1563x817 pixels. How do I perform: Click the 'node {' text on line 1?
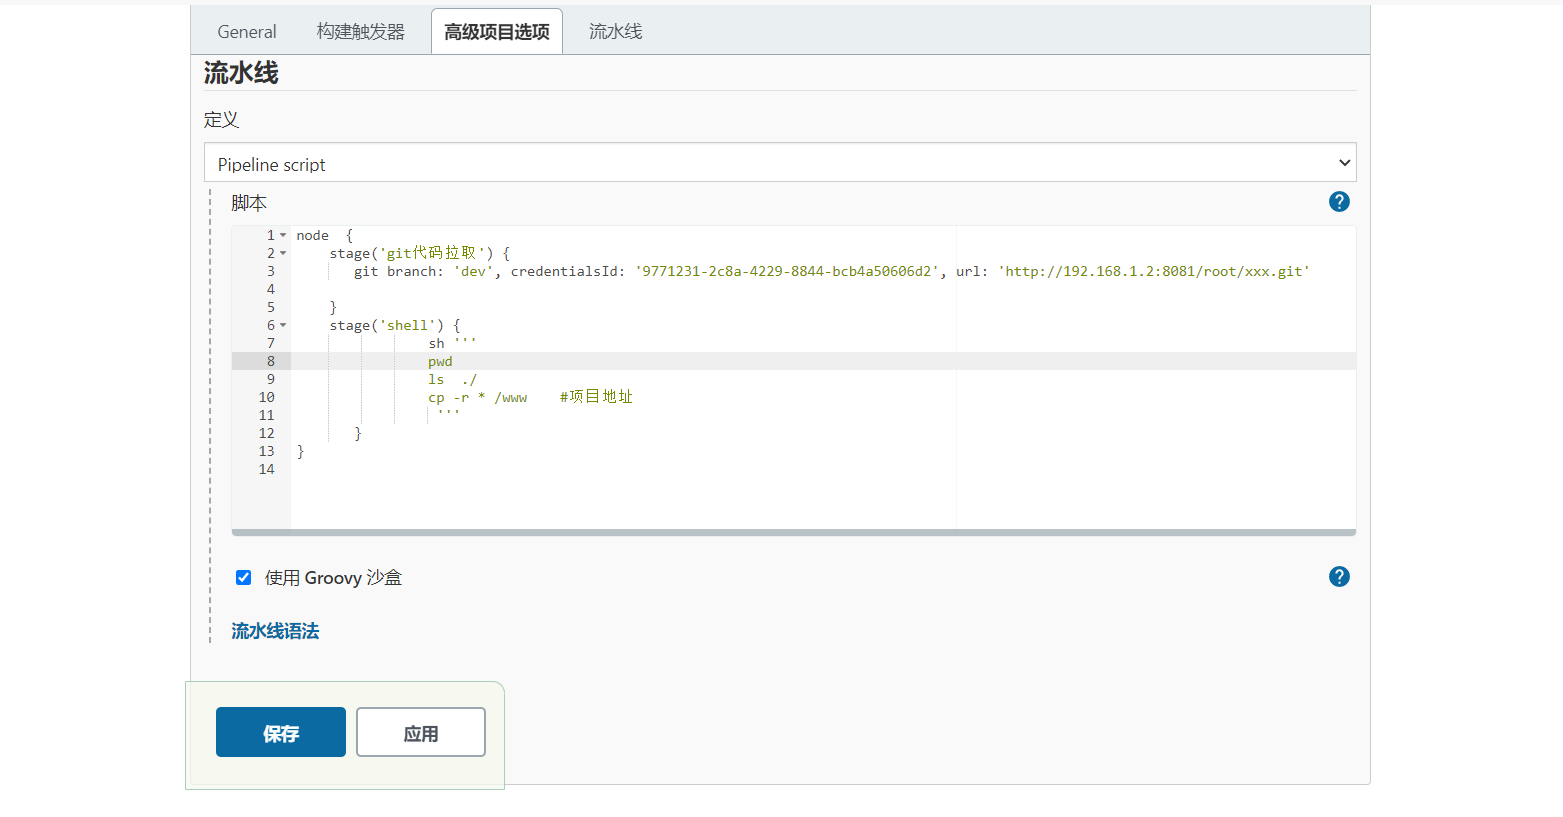[325, 235]
